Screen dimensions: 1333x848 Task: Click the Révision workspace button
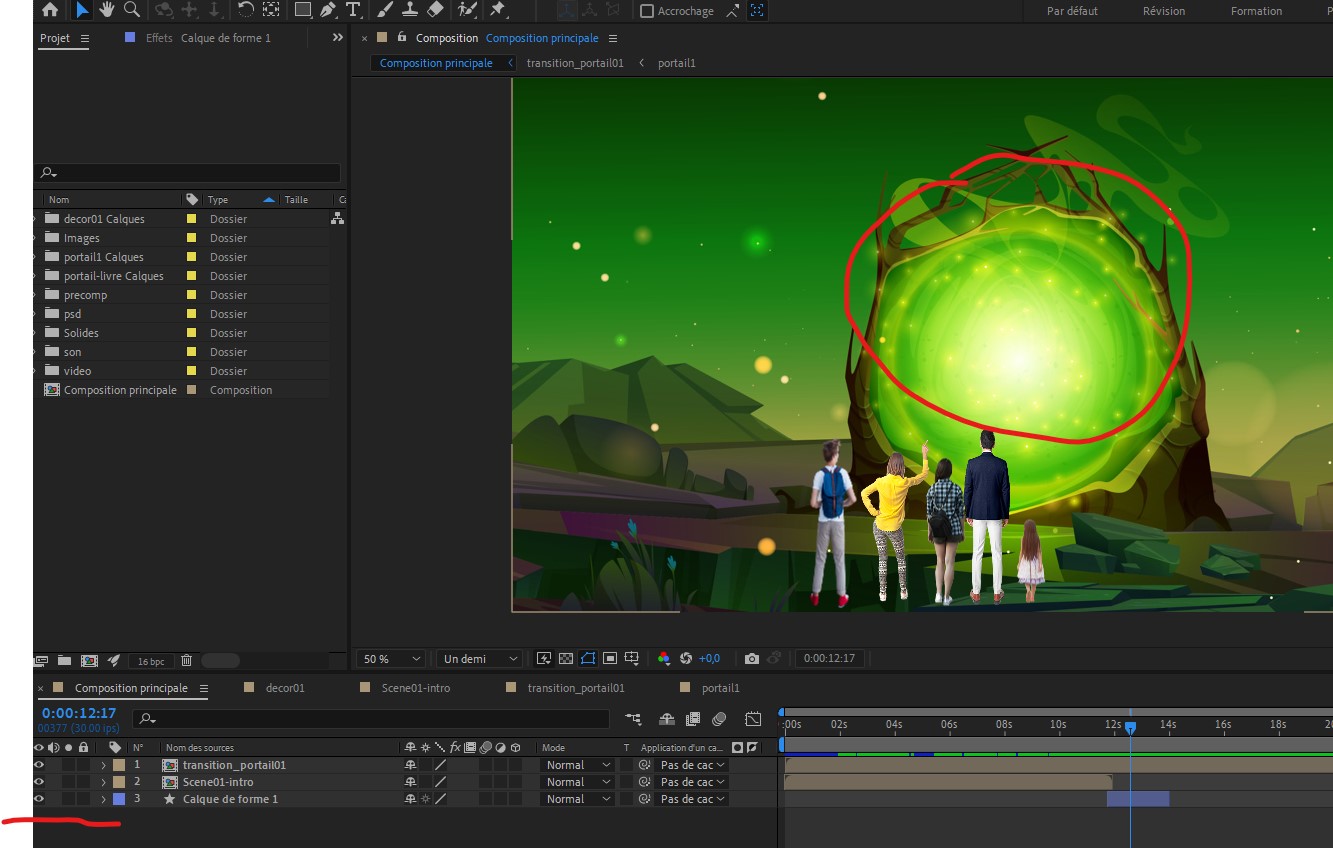pyautogui.click(x=1163, y=11)
